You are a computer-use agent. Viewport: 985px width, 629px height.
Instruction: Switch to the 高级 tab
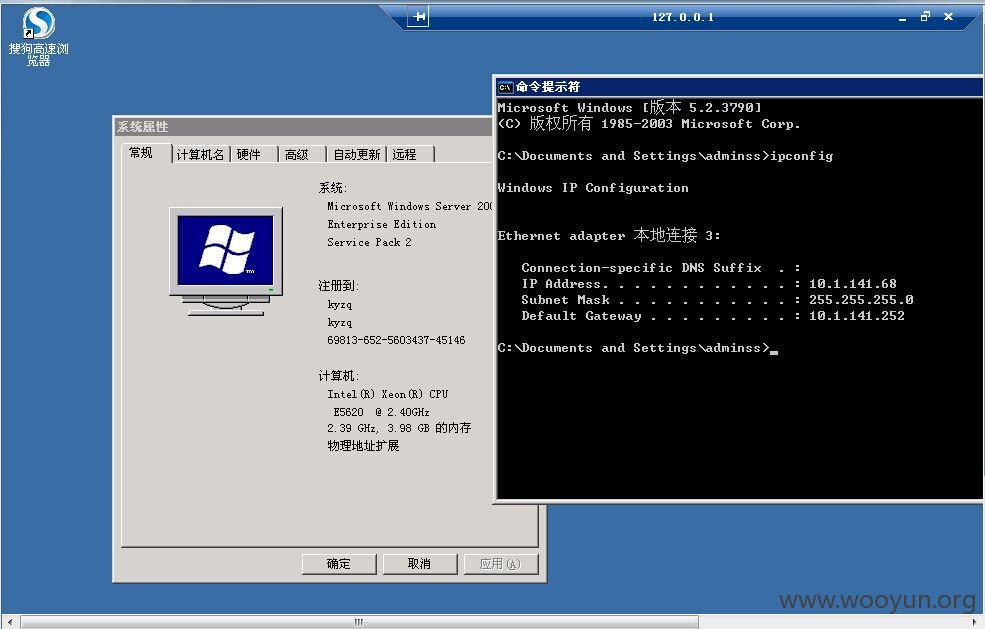click(297, 155)
